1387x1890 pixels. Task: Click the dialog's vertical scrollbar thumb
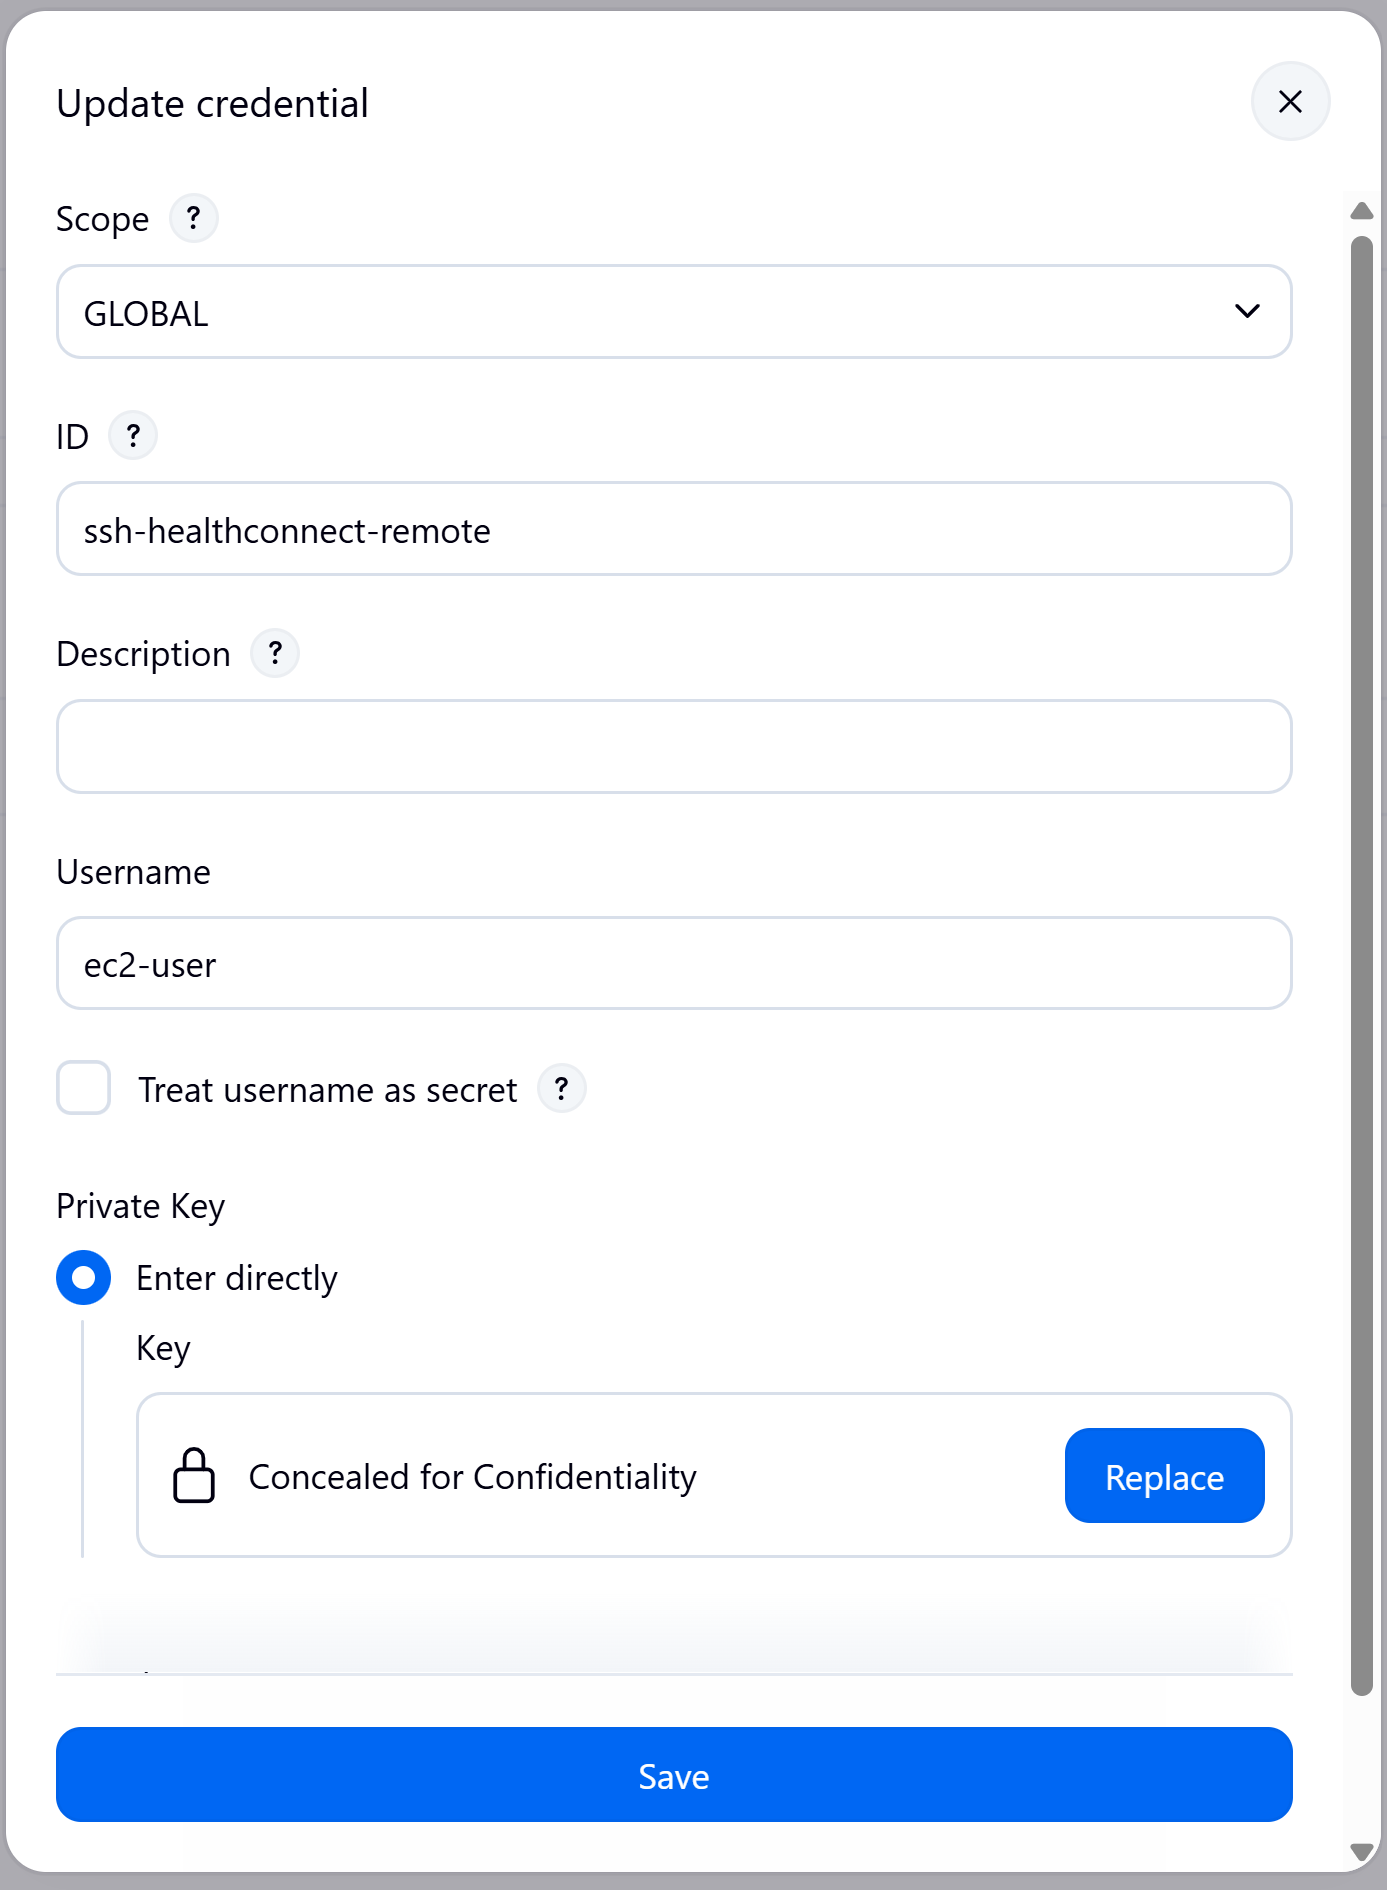(1361, 966)
